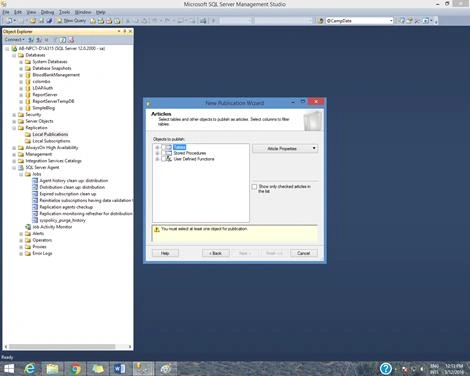Select User Defined Functions label in wizard
This screenshot has height=376, width=470.
194,159
